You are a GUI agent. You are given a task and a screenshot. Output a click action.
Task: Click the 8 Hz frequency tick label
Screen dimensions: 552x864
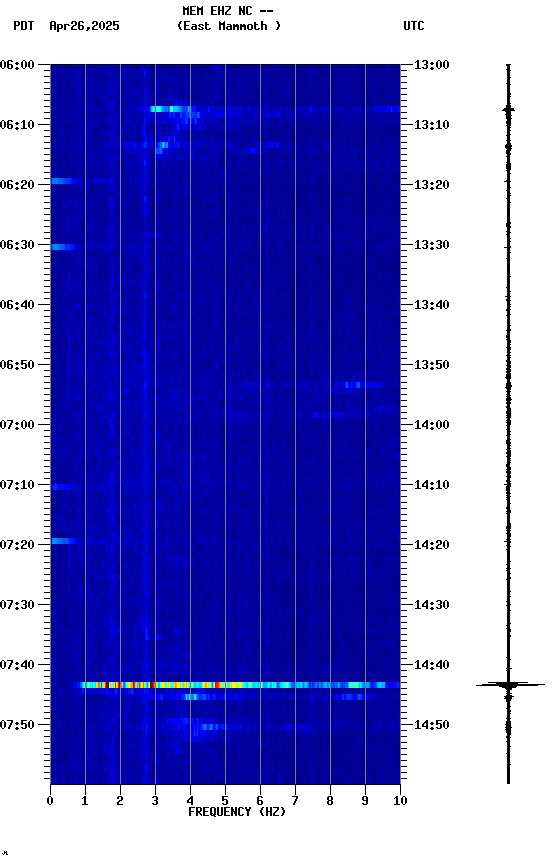point(330,801)
